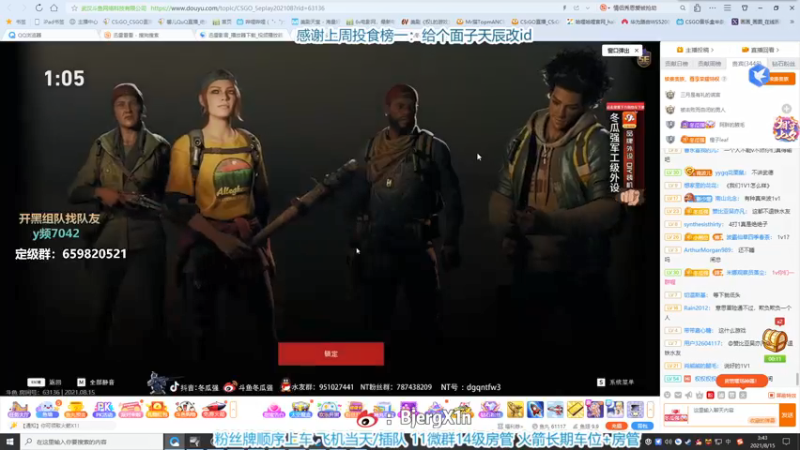Select the pink heart gift icon
Viewport: 800px width, 450px height.
click(x=273, y=410)
